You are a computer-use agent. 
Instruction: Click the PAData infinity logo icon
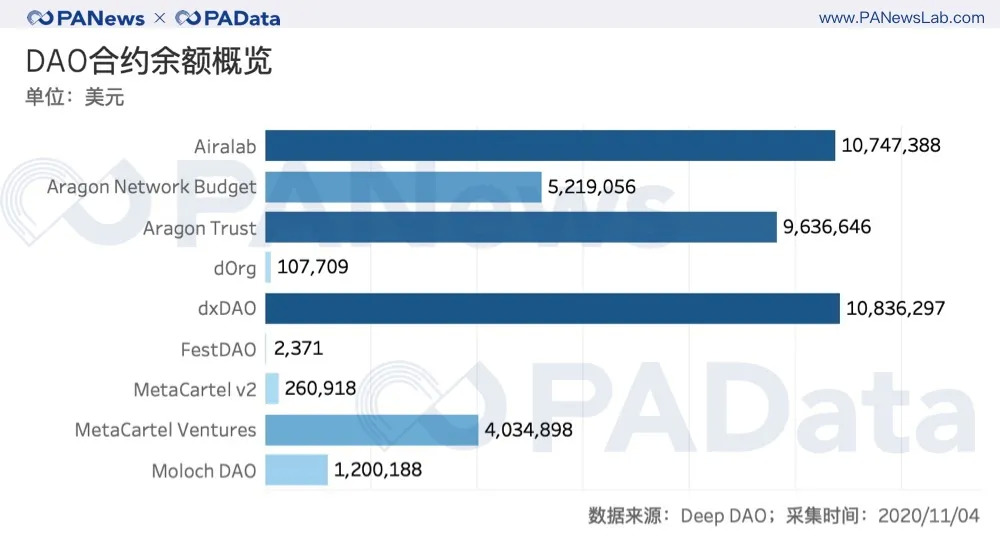coord(188,18)
